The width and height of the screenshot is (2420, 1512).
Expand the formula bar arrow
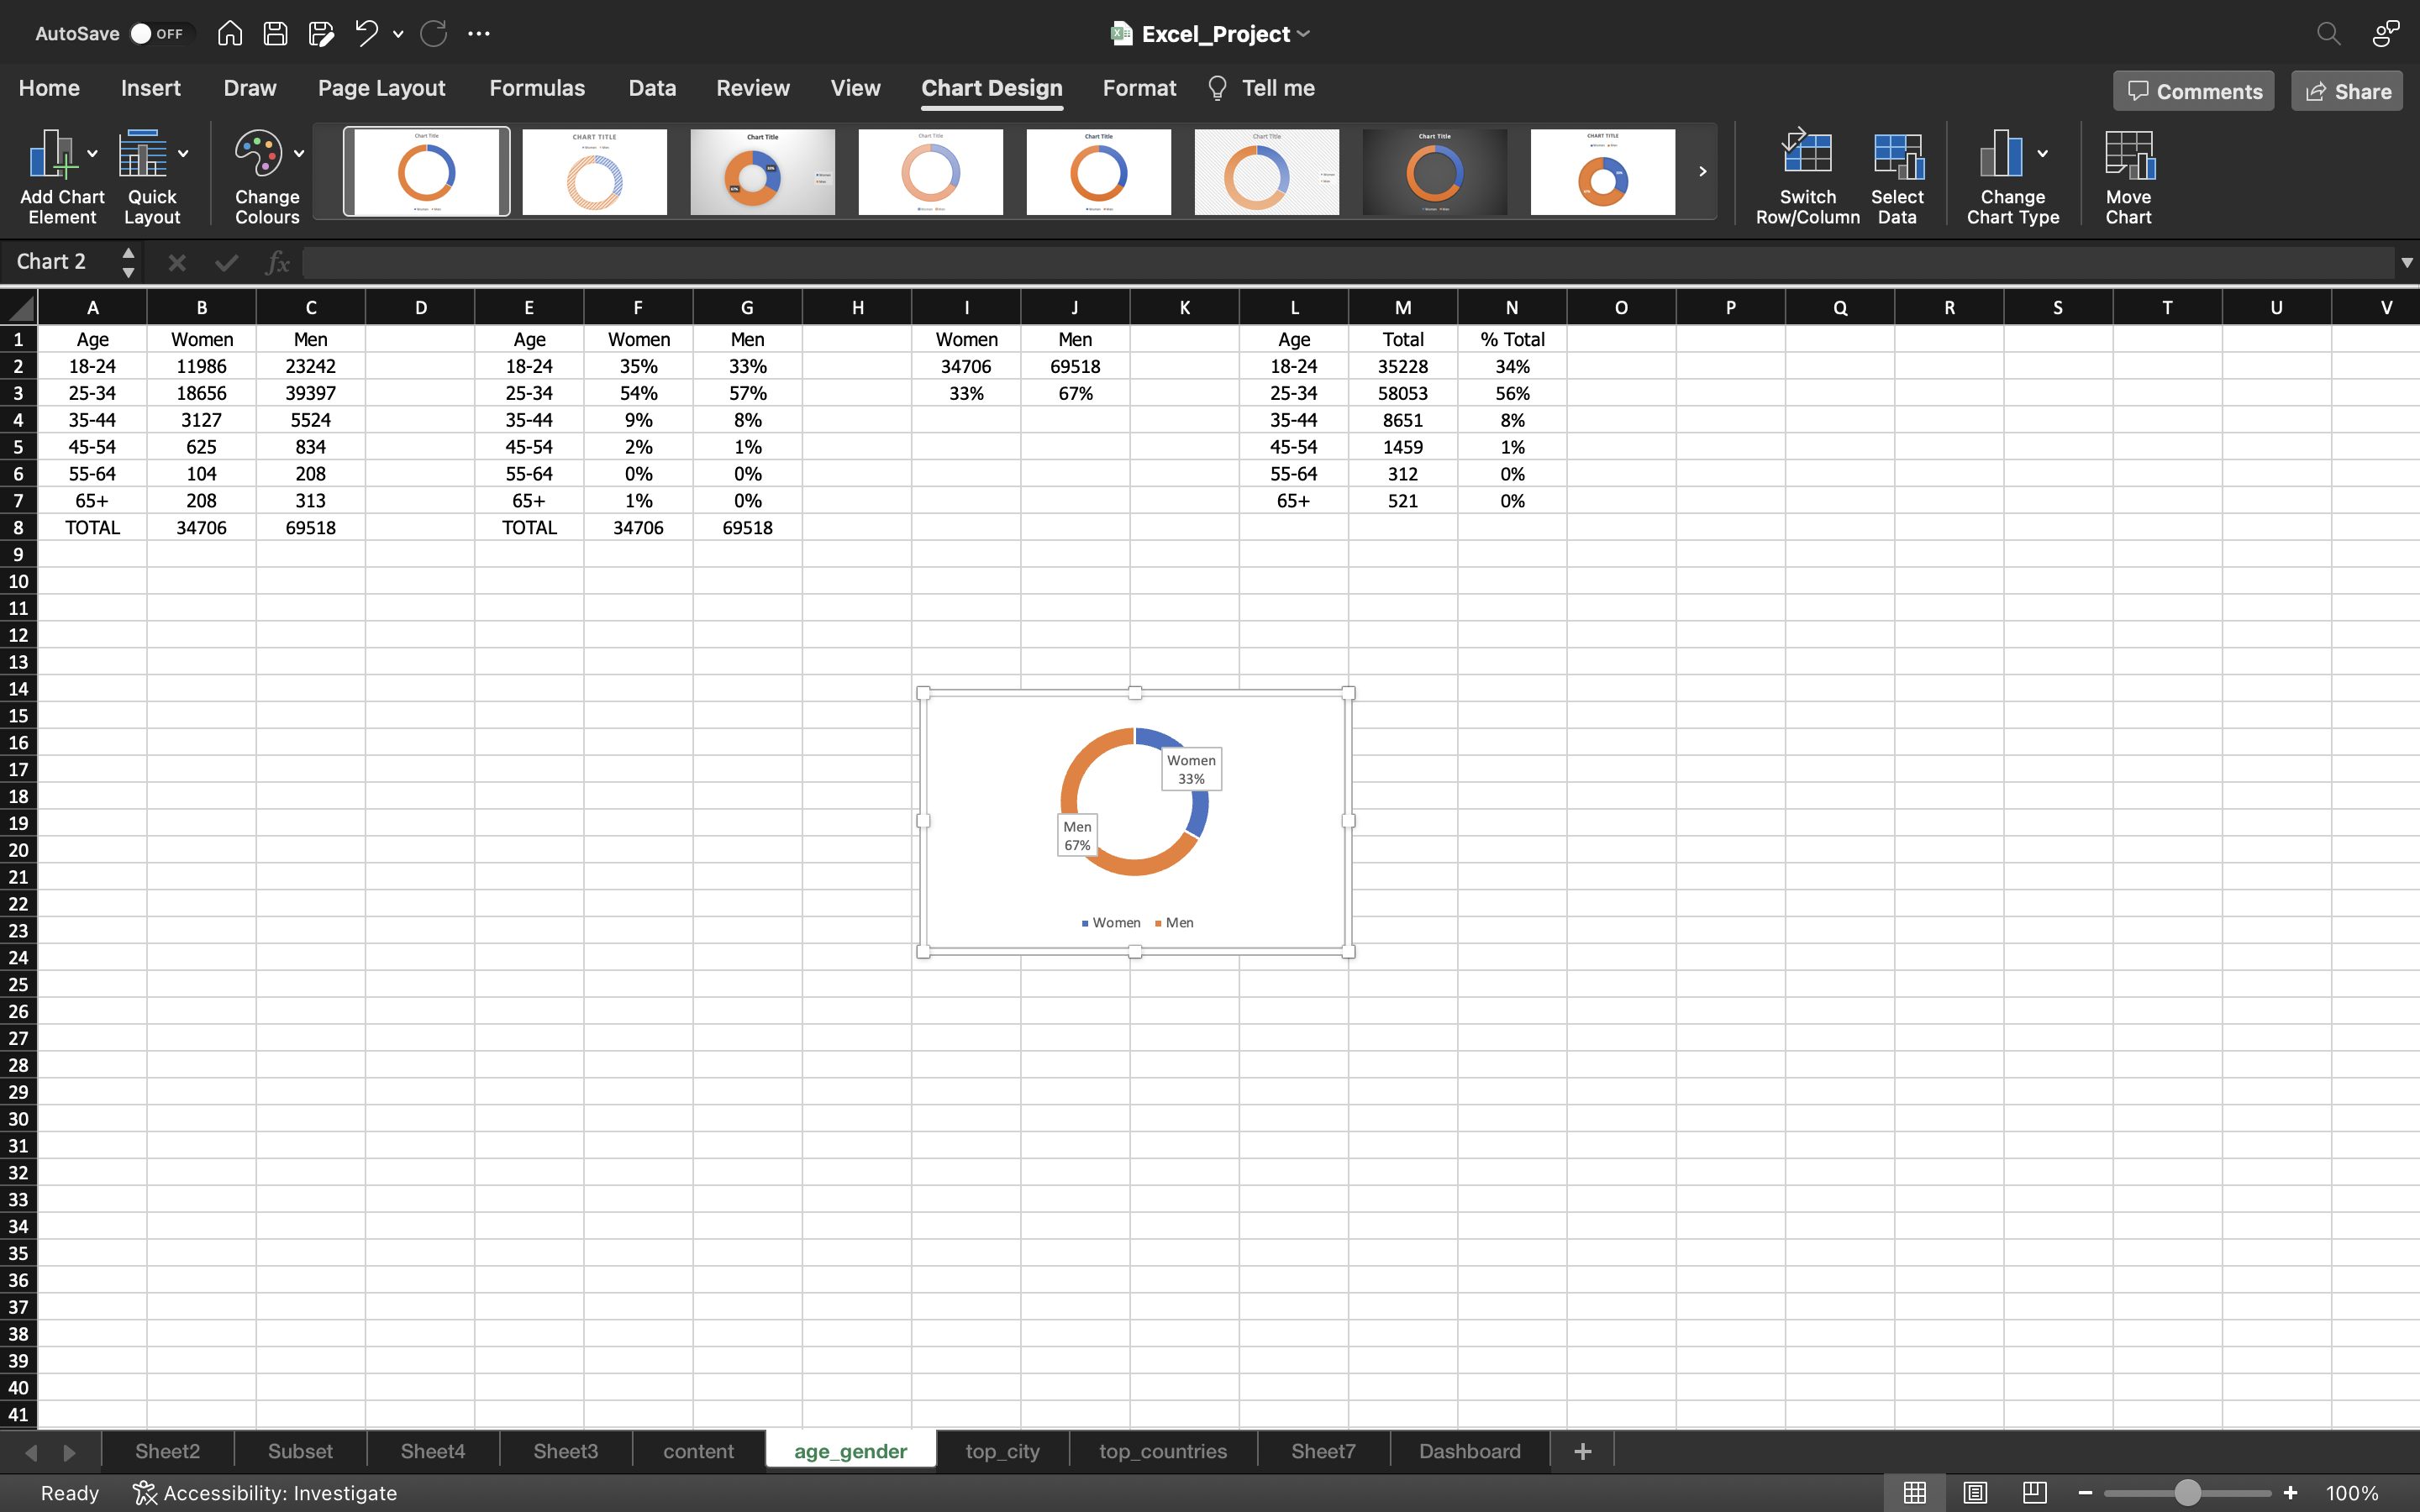(x=2406, y=262)
